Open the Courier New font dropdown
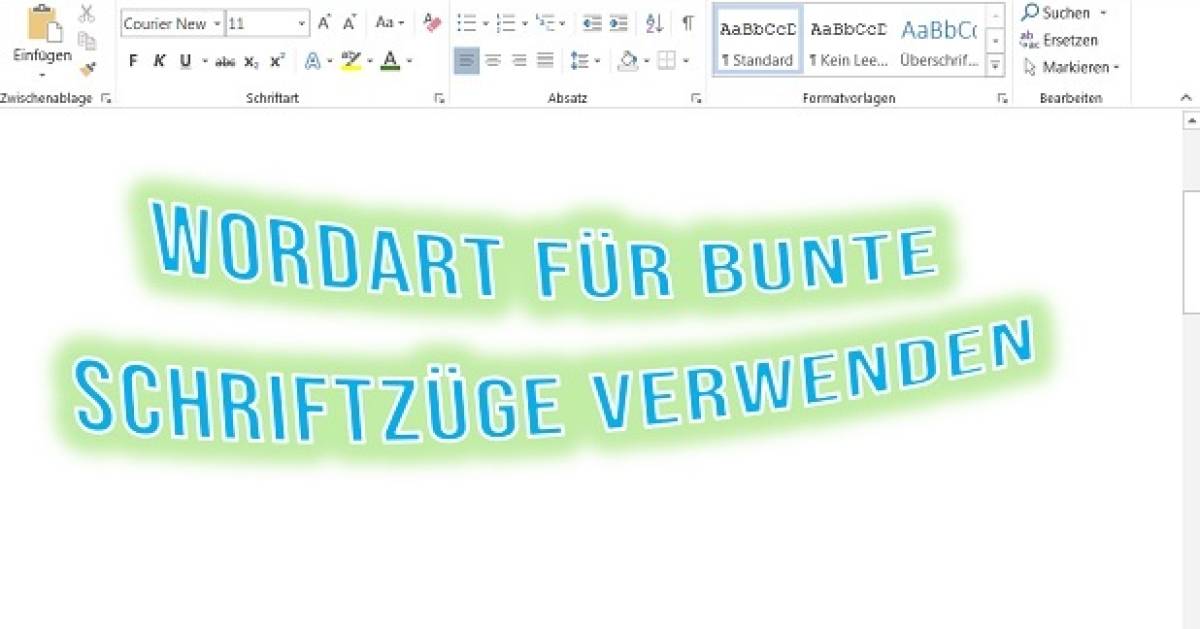The image size is (1200, 629). pyautogui.click(x=215, y=23)
